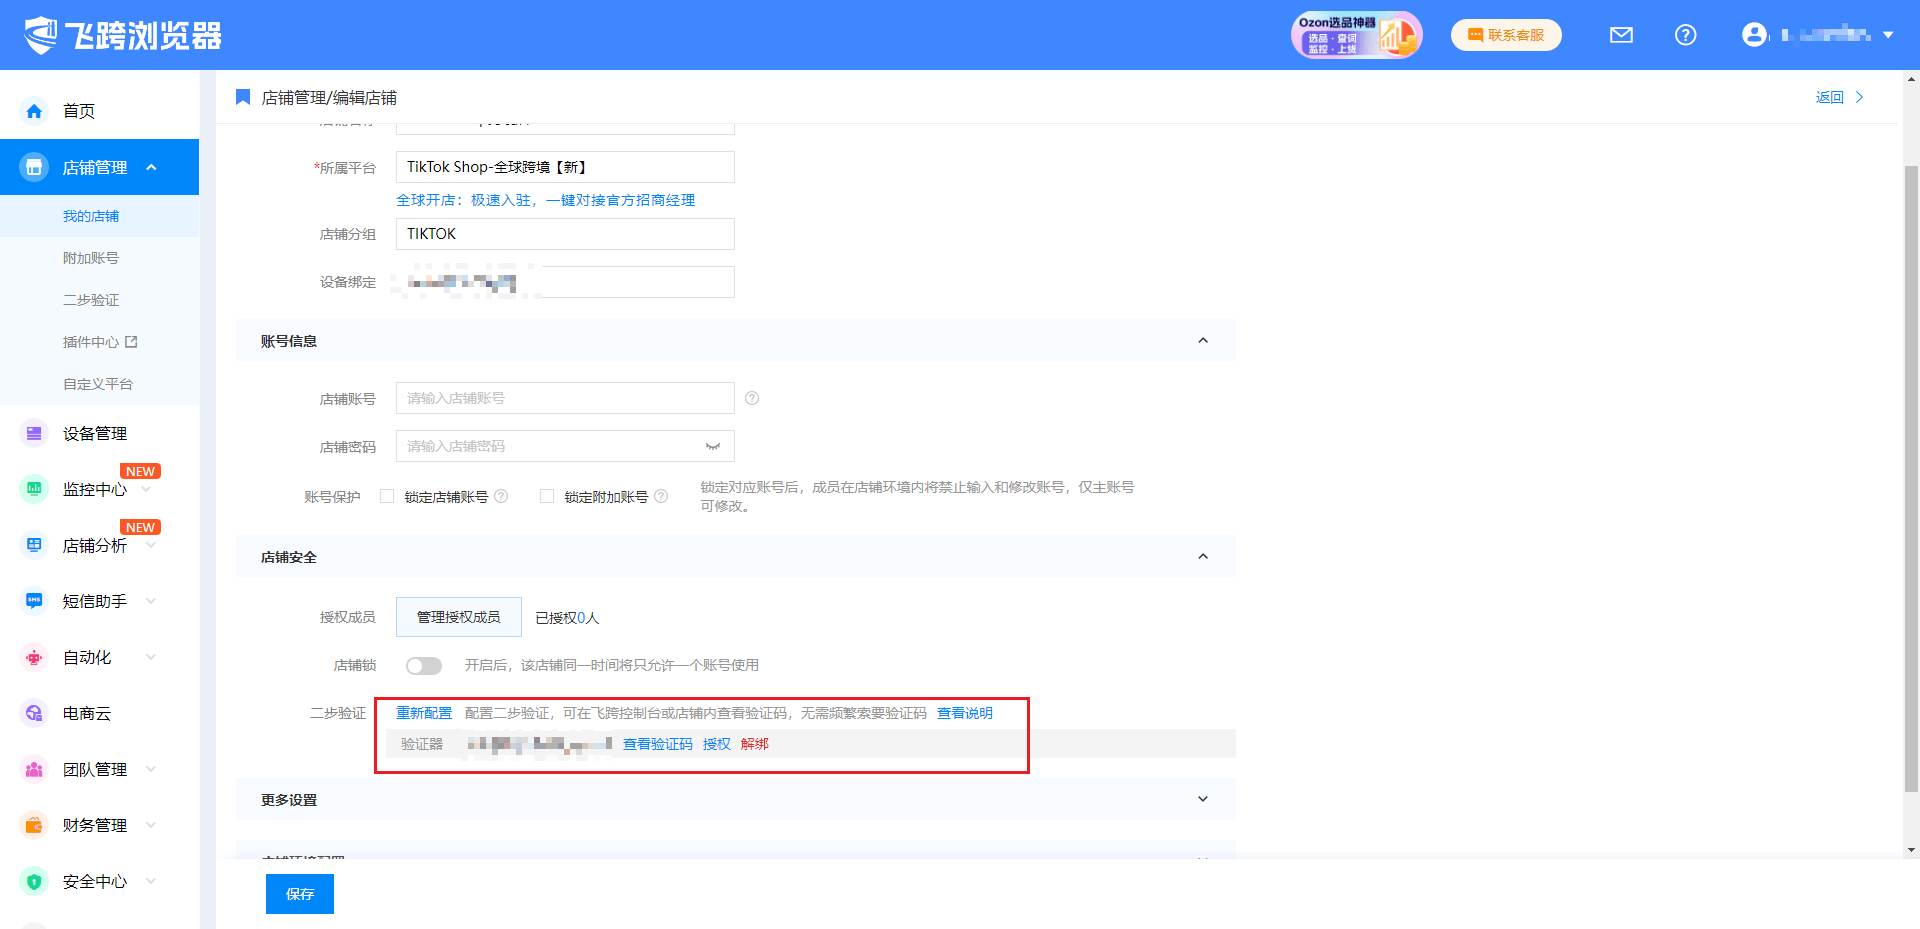Screen dimensions: 1920x929
Task: Click the arrow icon beside 返回
Action: [x=1859, y=97]
